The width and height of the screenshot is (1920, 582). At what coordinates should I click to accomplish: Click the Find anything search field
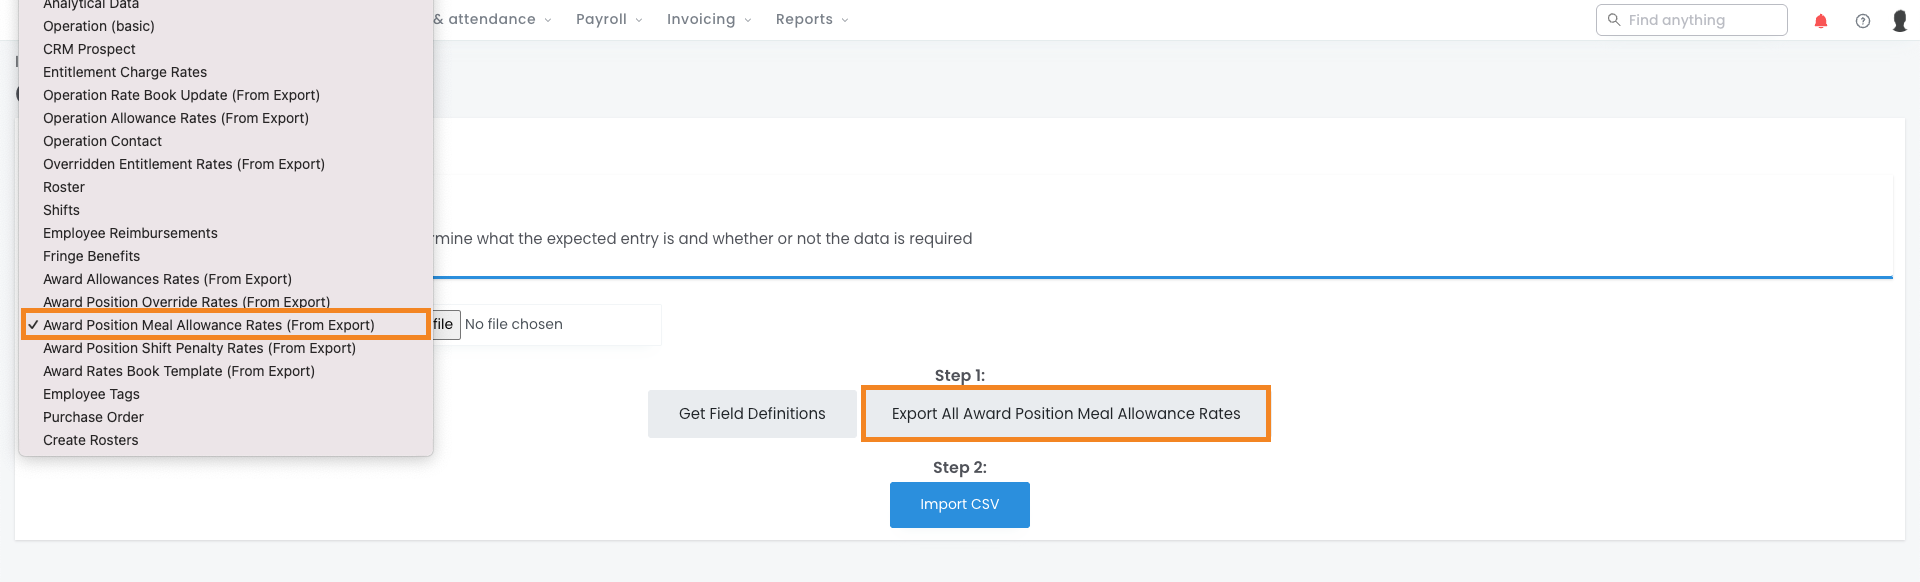pos(1700,20)
